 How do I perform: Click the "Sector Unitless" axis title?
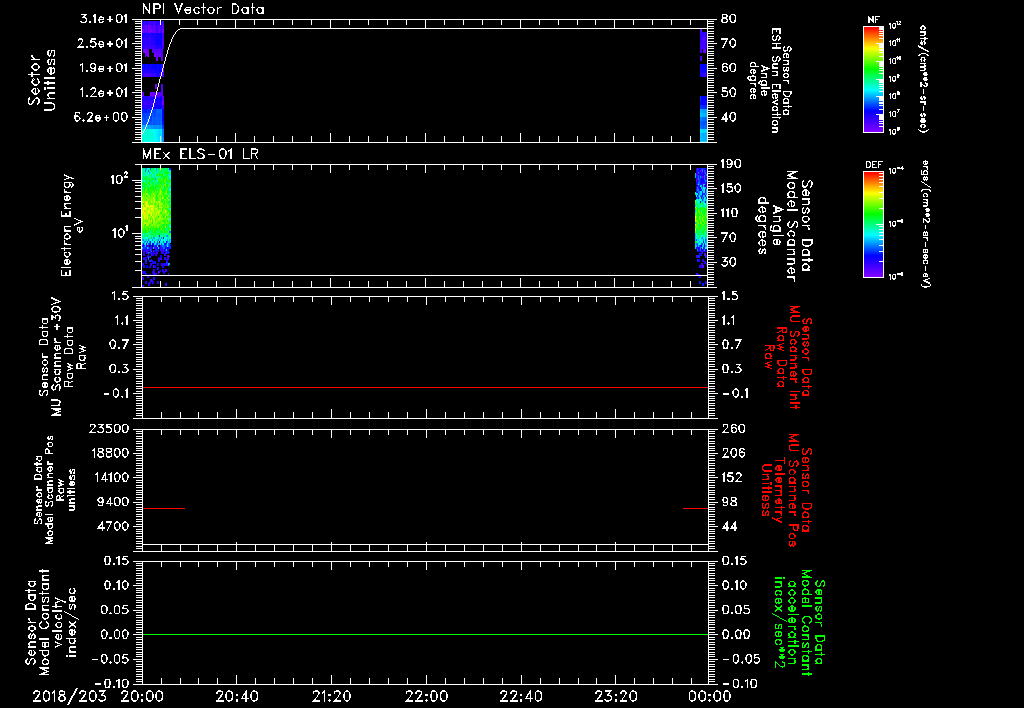(42, 80)
